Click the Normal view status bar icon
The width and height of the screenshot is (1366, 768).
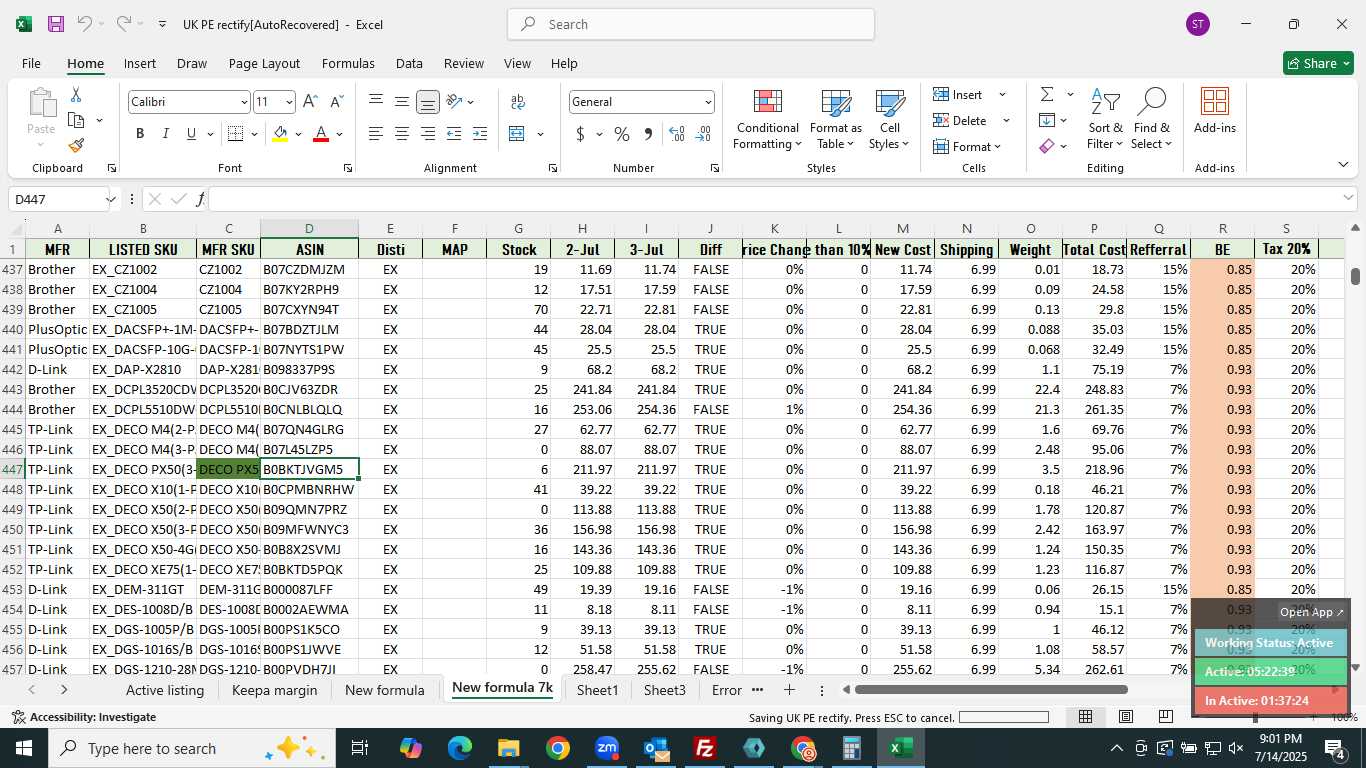coord(1085,717)
